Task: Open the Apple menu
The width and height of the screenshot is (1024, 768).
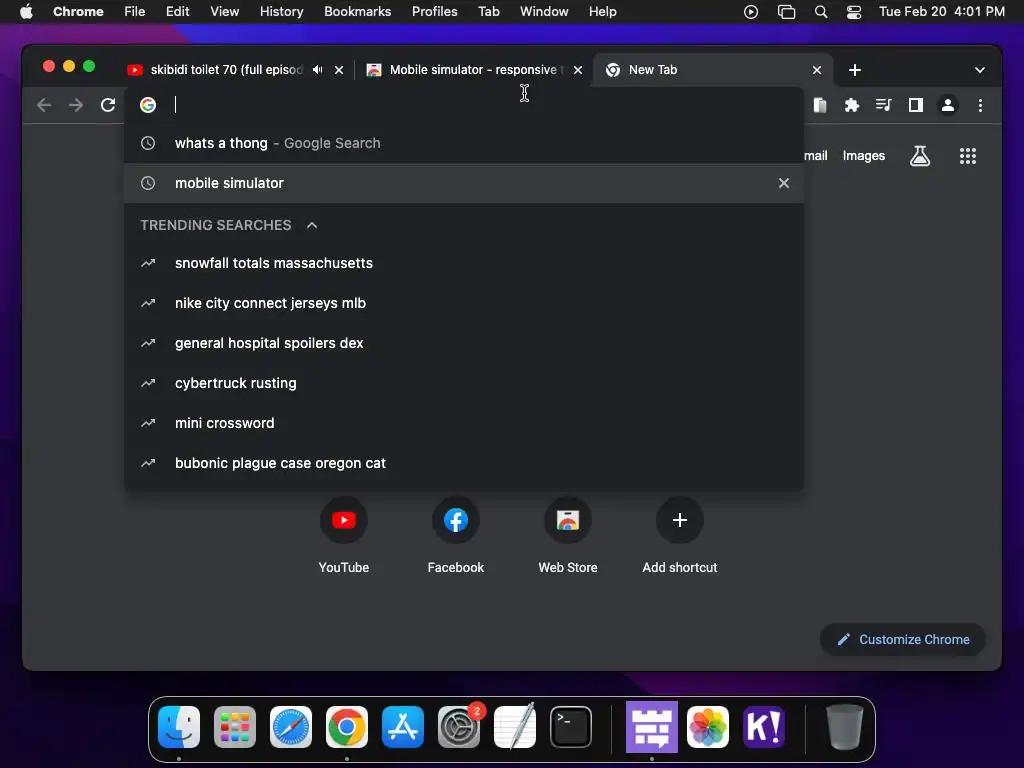Action: (26, 12)
